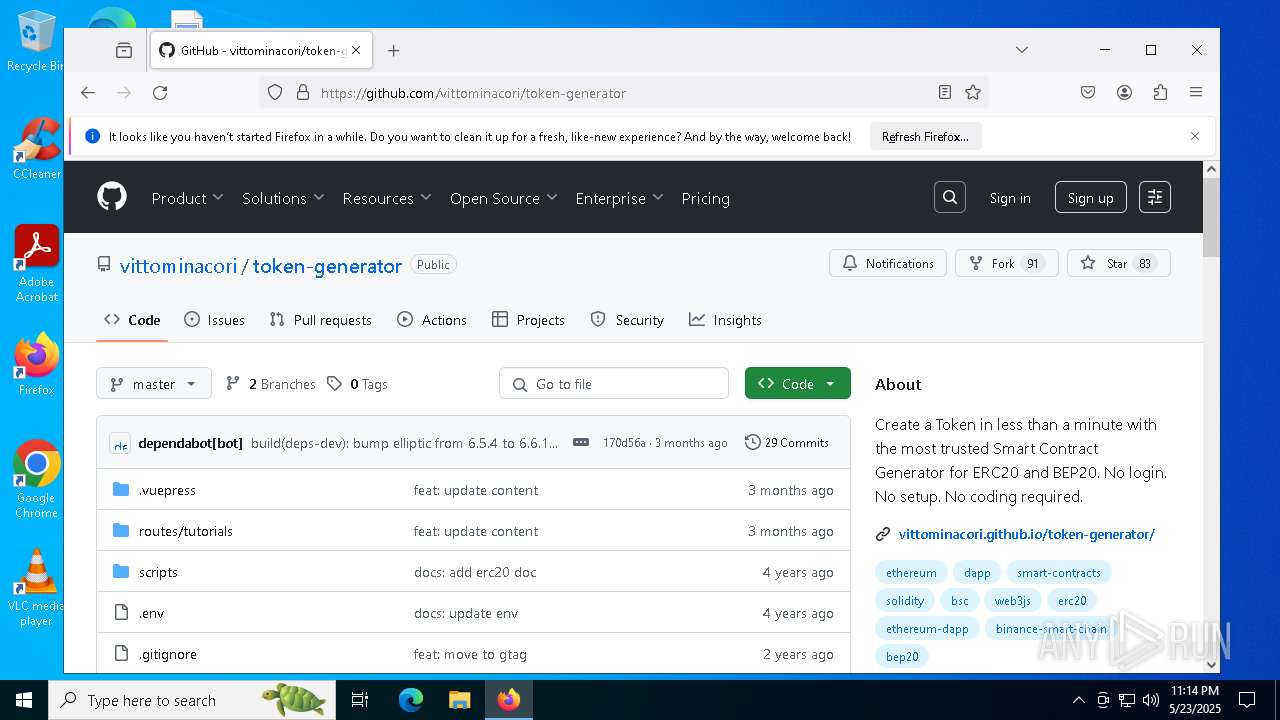Click the Notifications button
This screenshot has width=1280, height=720.
pos(888,263)
